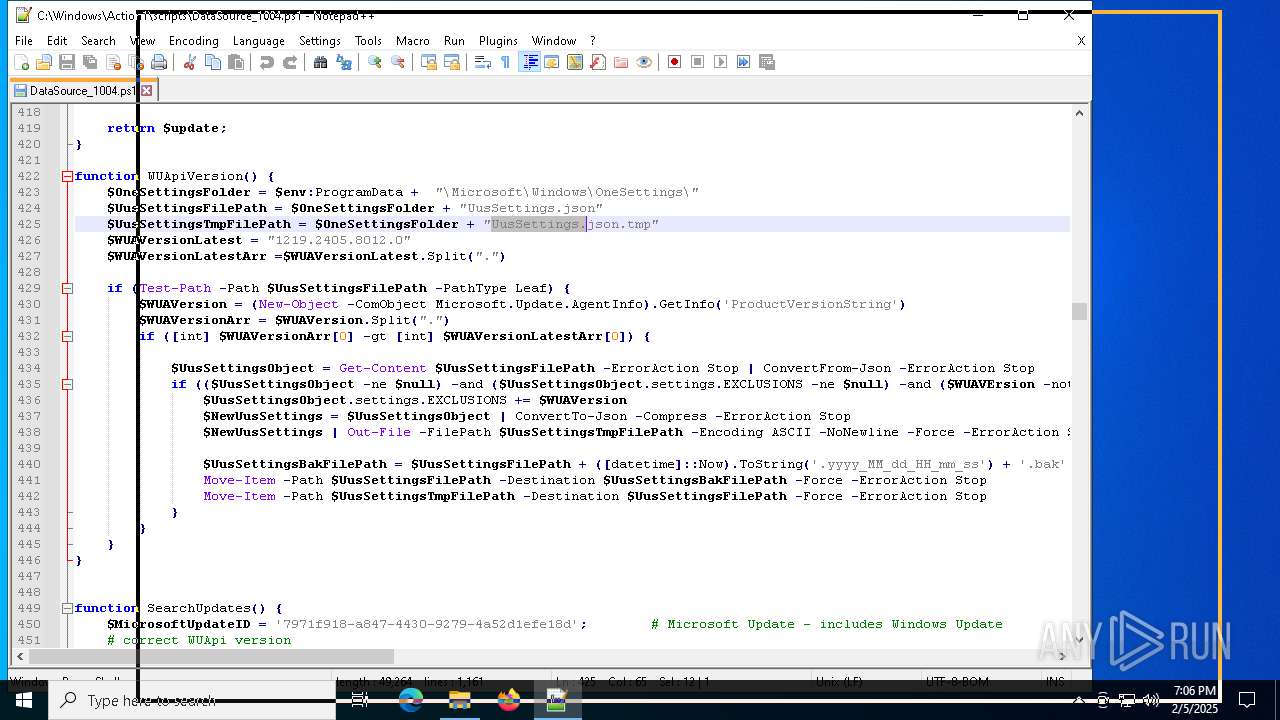The height and width of the screenshot is (720, 1280).
Task: Open Find with the binoculars icon
Action: [320, 62]
